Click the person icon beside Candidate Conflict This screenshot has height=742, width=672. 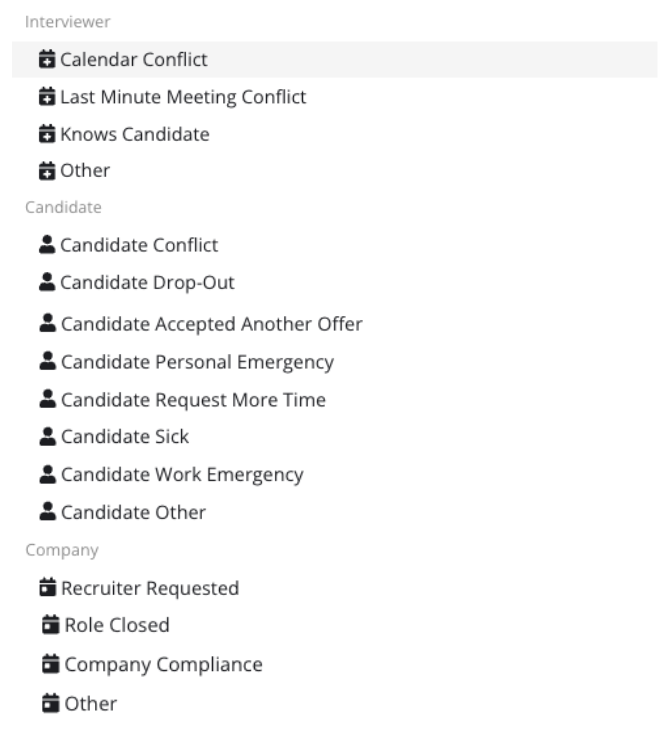(47, 245)
